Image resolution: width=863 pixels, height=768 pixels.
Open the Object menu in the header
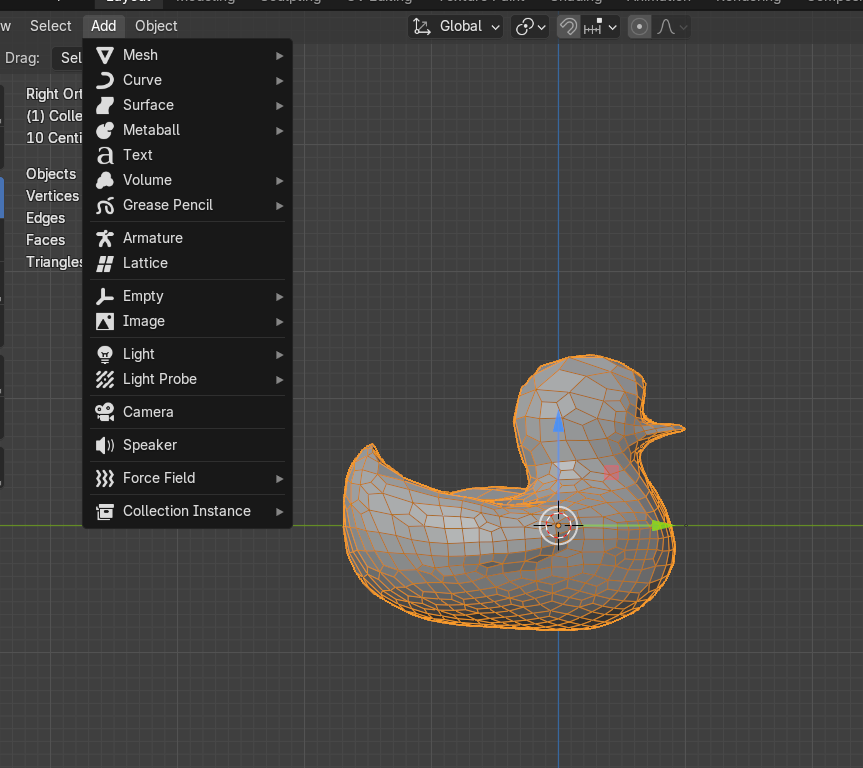coord(156,26)
